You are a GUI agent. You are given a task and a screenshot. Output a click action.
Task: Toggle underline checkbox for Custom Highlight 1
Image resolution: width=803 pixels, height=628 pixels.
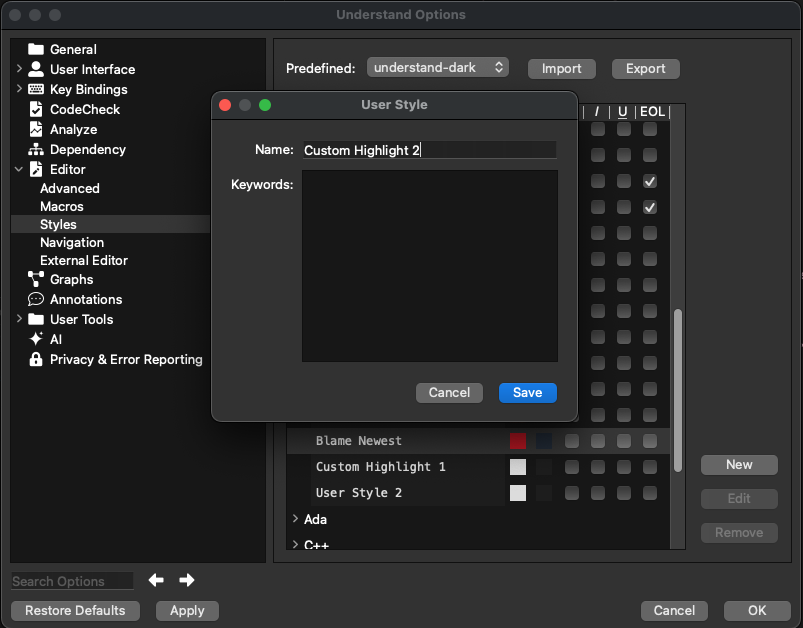pos(624,467)
